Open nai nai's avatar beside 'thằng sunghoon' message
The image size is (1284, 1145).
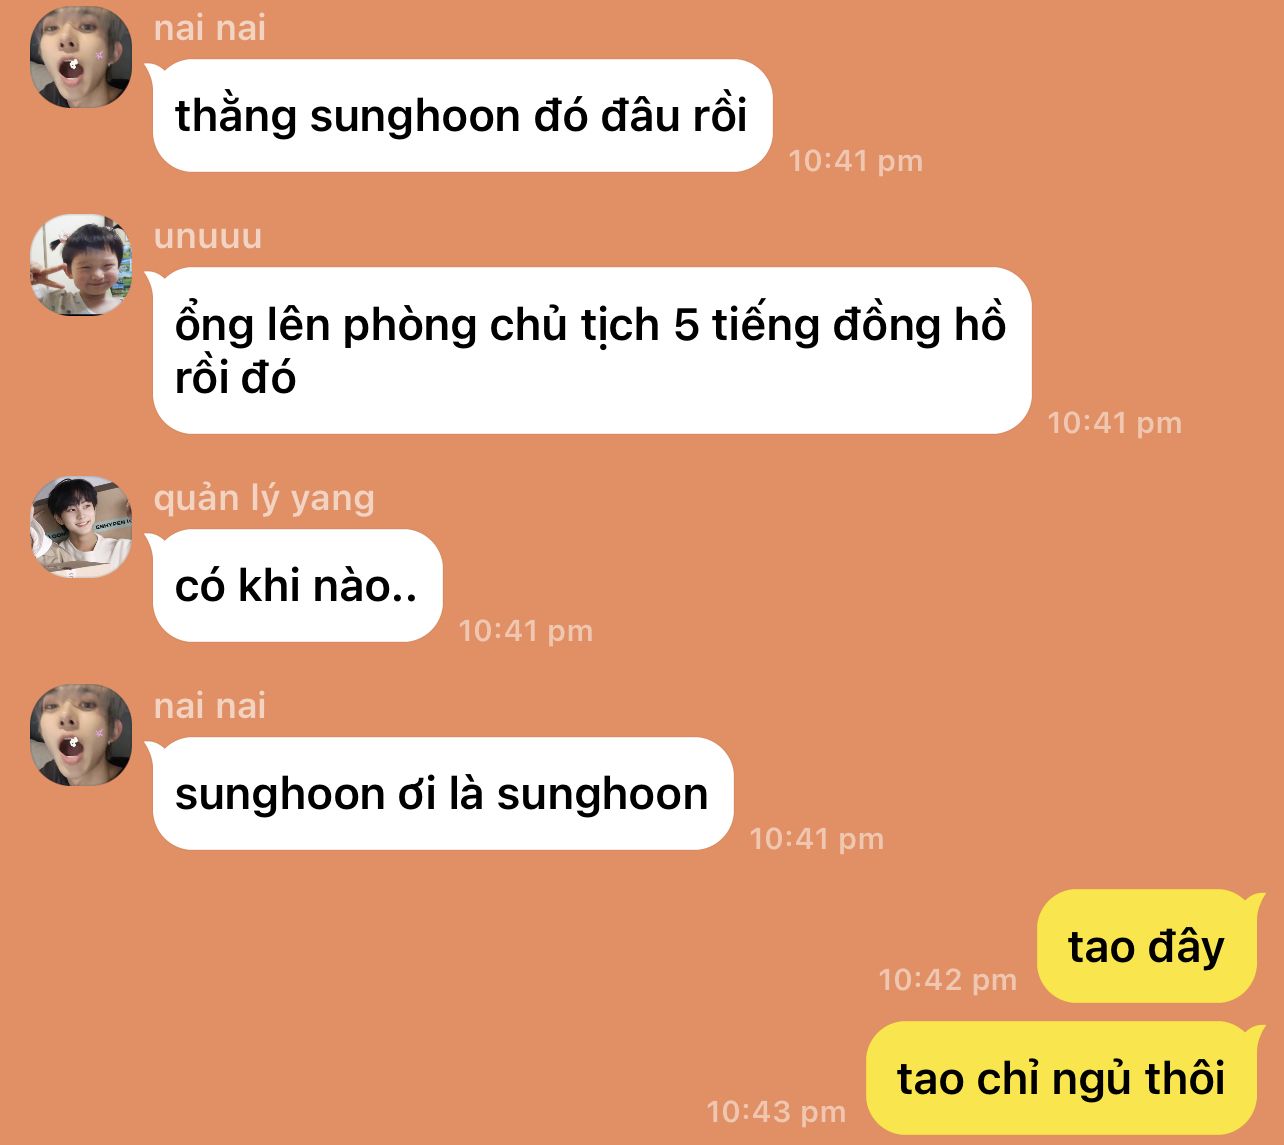81,57
